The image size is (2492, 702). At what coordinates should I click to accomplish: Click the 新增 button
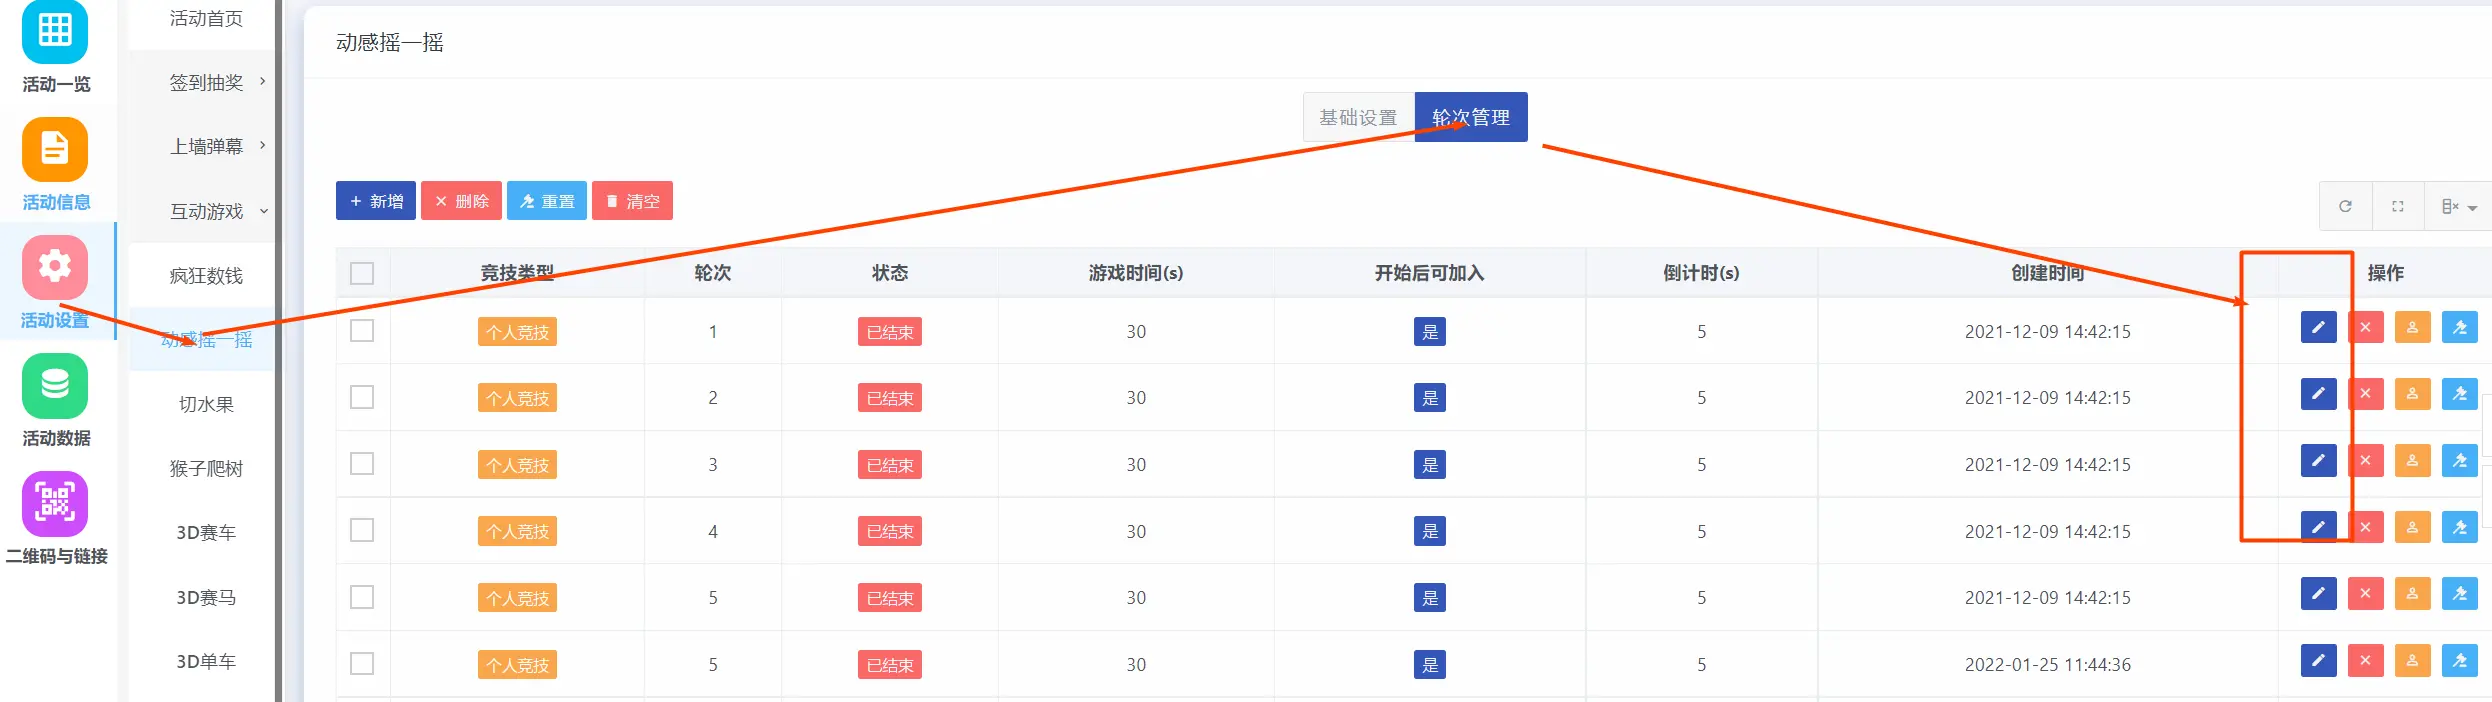pos(376,201)
